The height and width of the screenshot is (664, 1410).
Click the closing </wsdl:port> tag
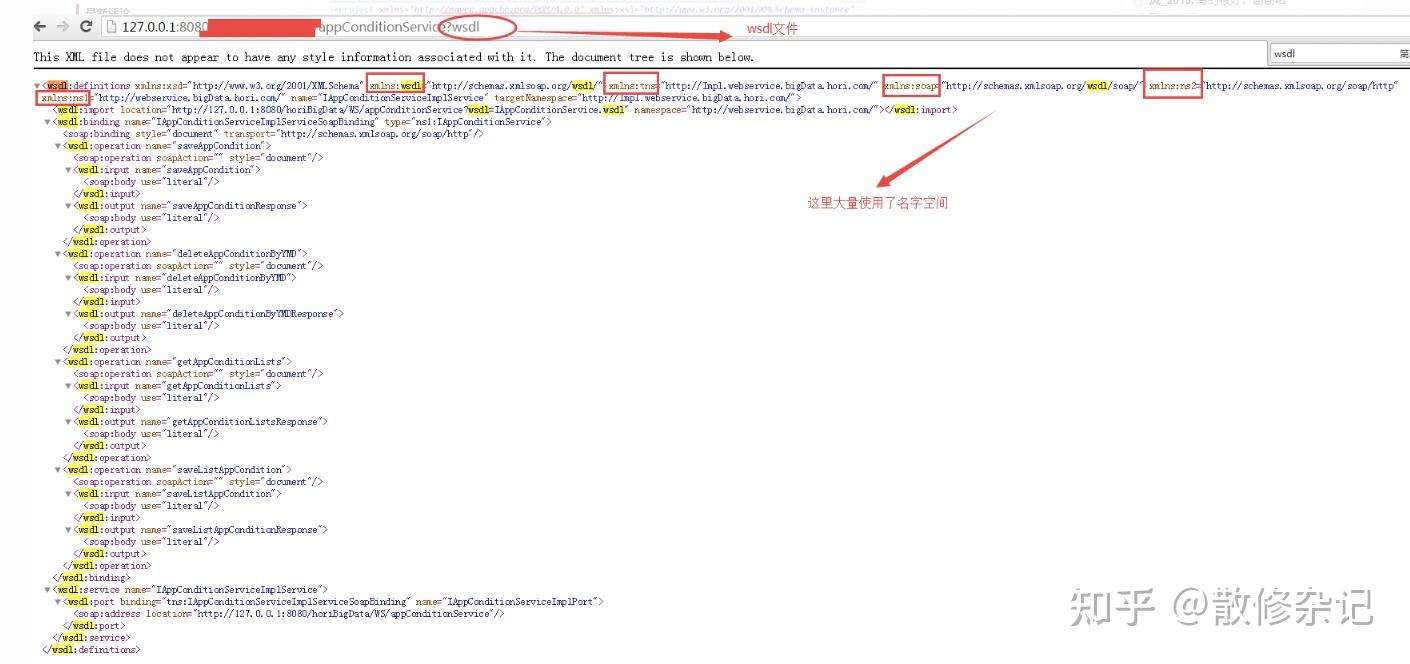point(92,626)
